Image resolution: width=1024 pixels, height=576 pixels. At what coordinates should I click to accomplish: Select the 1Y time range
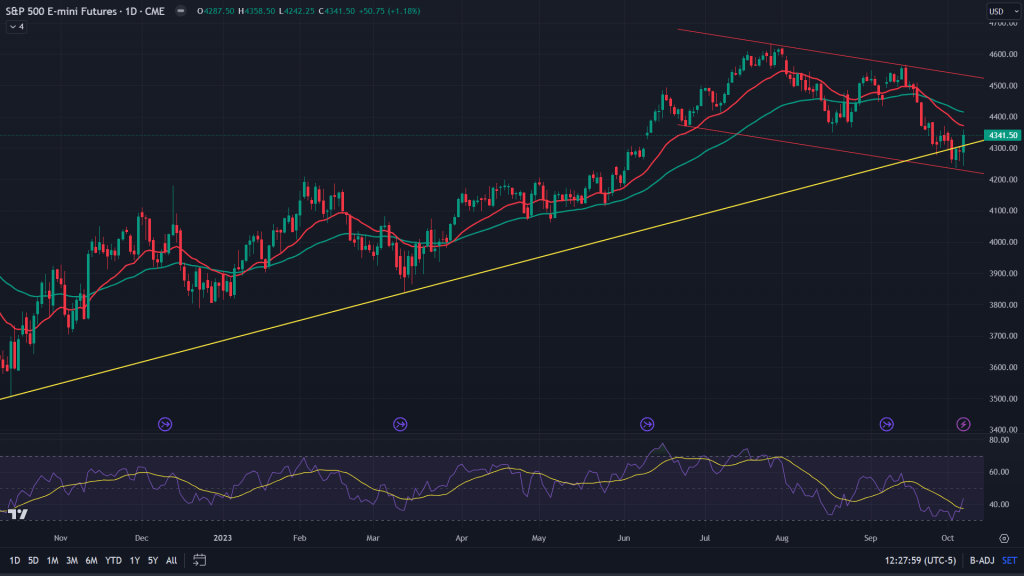point(134,560)
